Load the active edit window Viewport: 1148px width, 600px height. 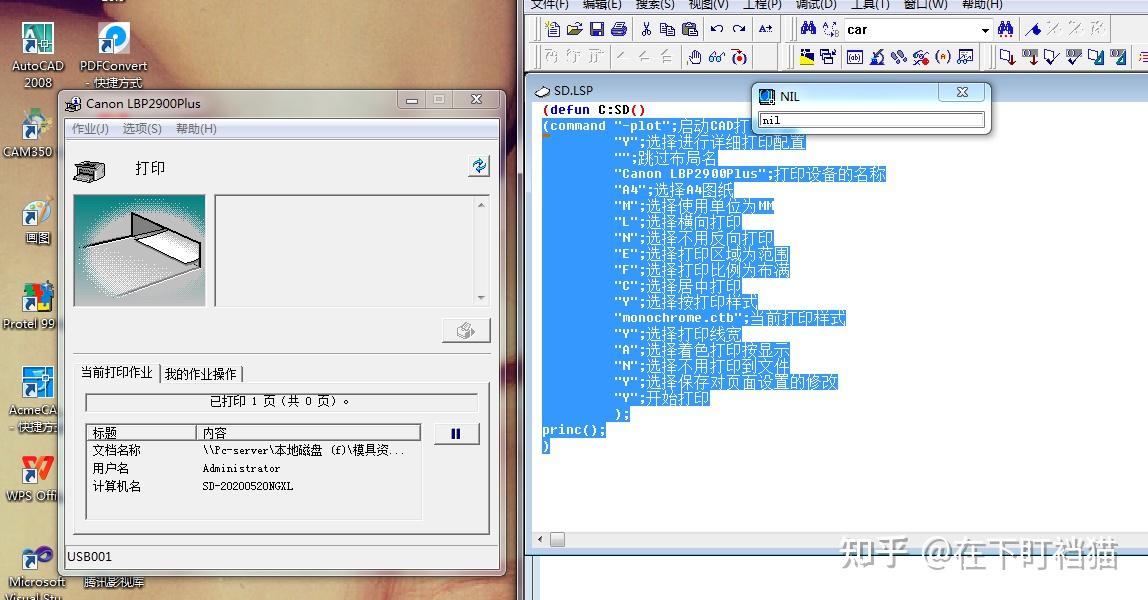[1007, 57]
